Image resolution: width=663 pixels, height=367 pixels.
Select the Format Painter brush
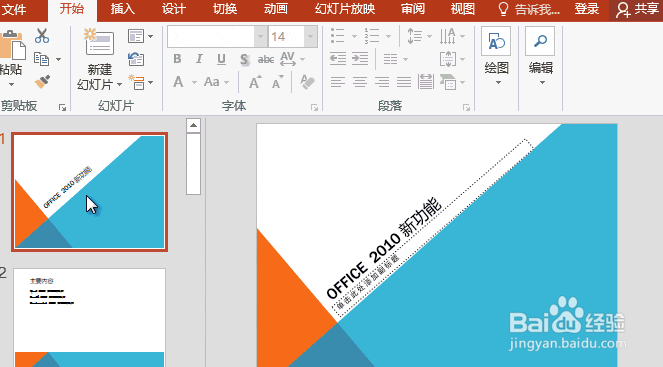click(x=42, y=82)
